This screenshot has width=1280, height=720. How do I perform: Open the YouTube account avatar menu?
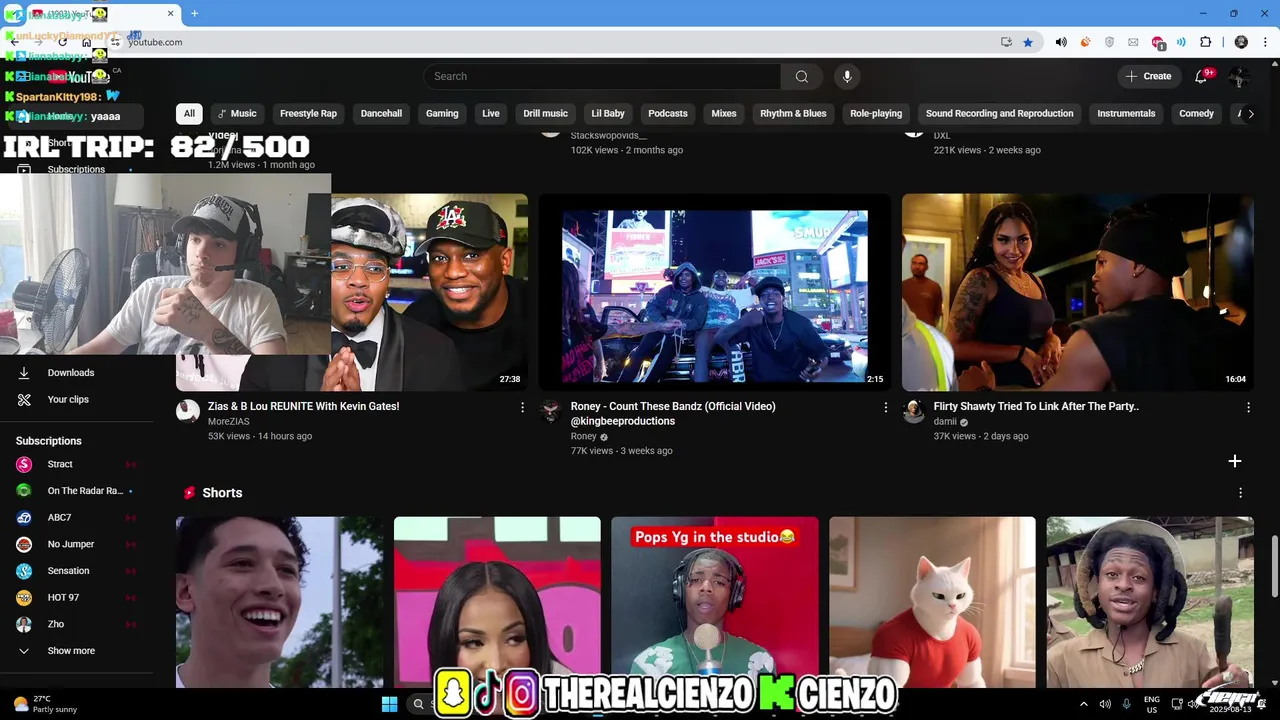[x=1239, y=76]
